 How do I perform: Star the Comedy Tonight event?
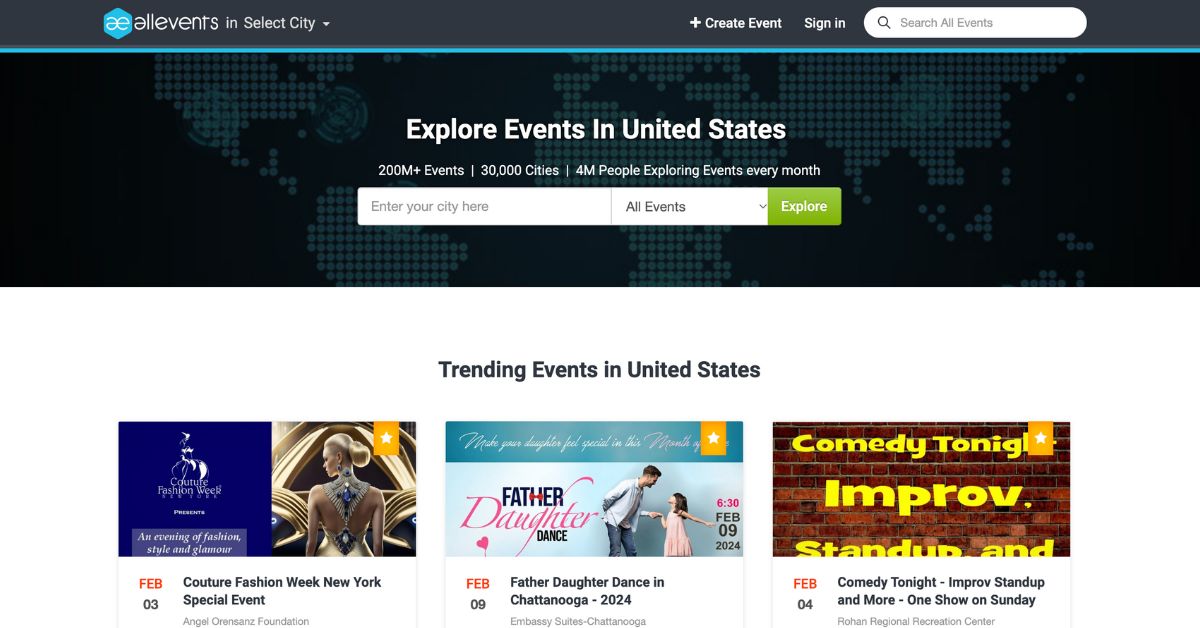coord(1040,438)
